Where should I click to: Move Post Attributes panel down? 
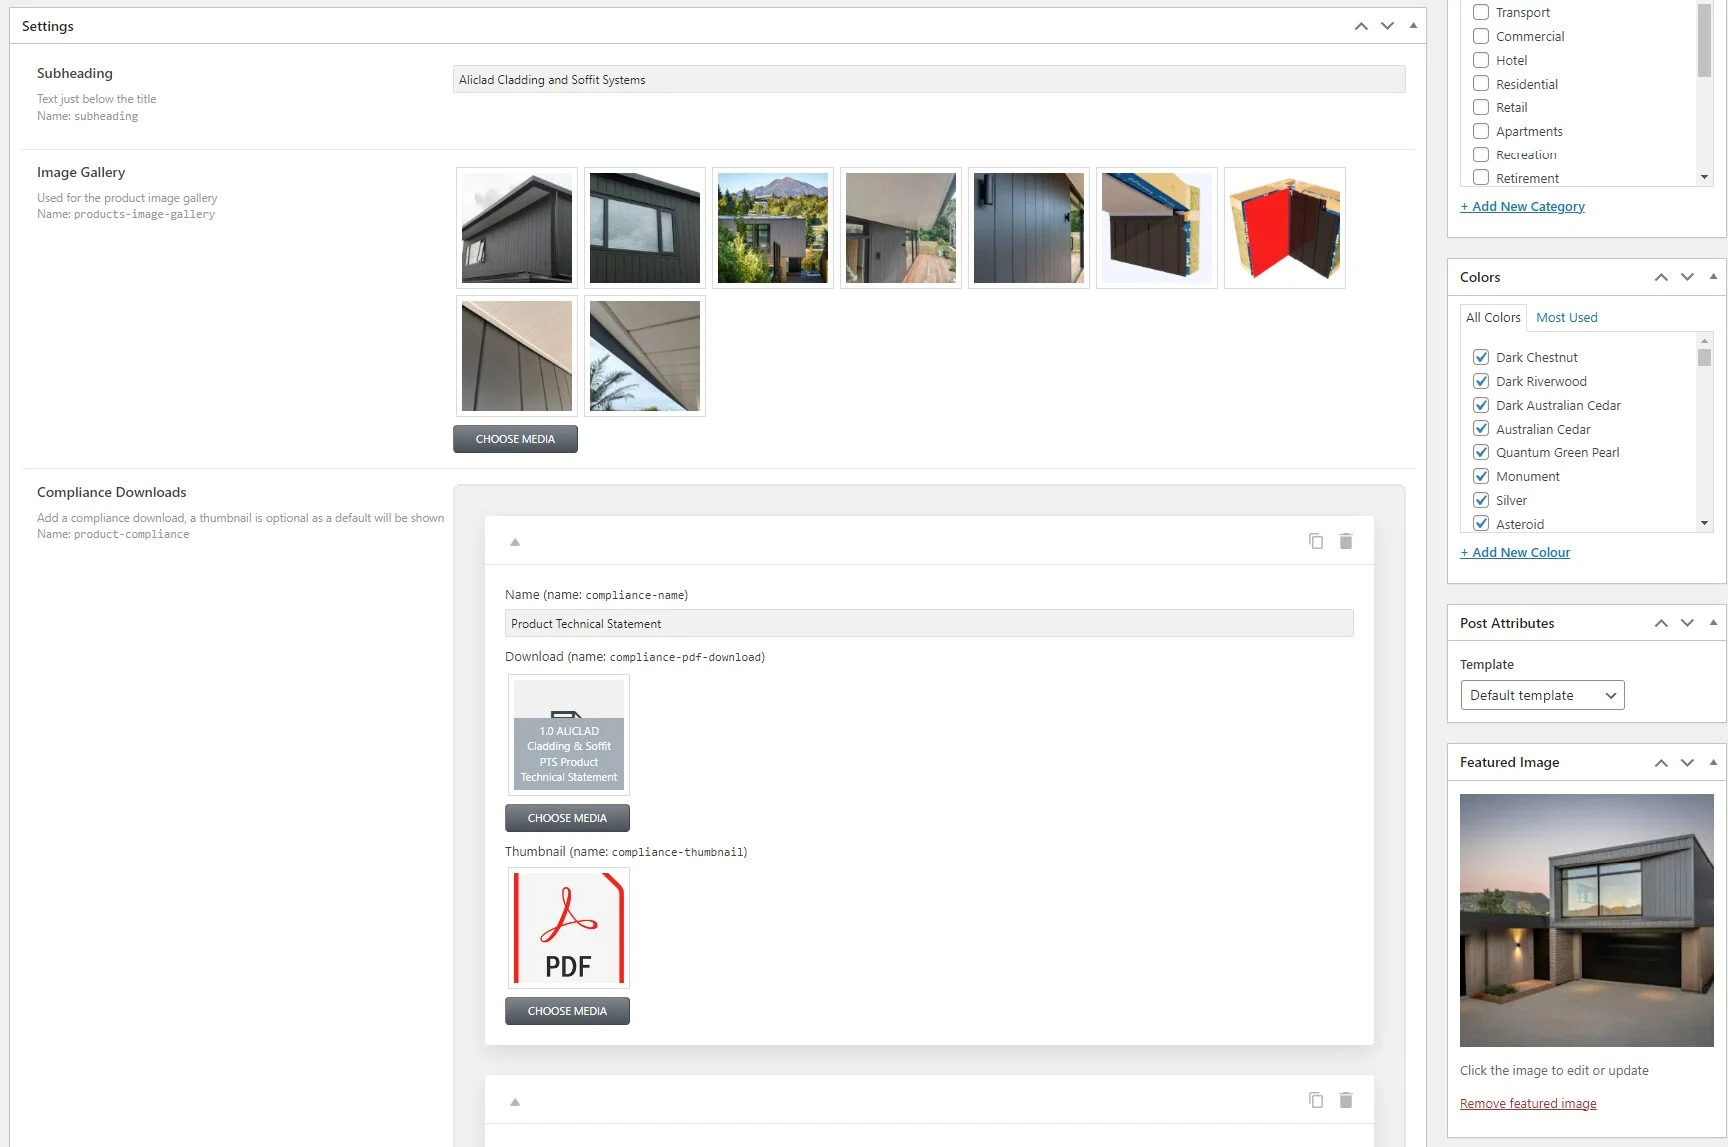[1687, 623]
